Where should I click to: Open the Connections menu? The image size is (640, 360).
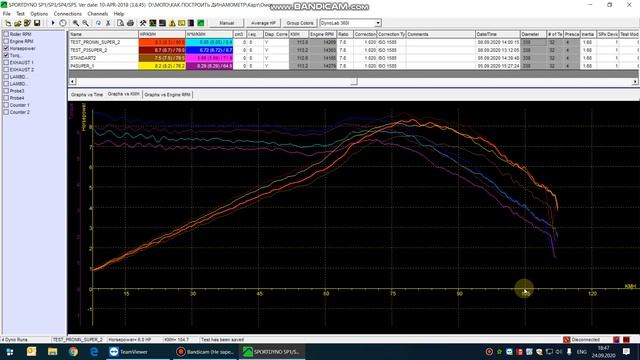coord(68,13)
